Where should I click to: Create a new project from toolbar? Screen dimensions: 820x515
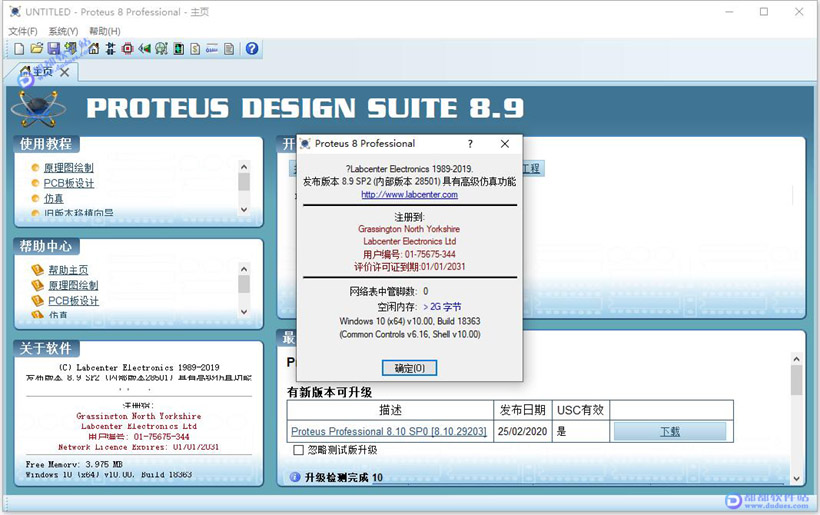coord(19,49)
